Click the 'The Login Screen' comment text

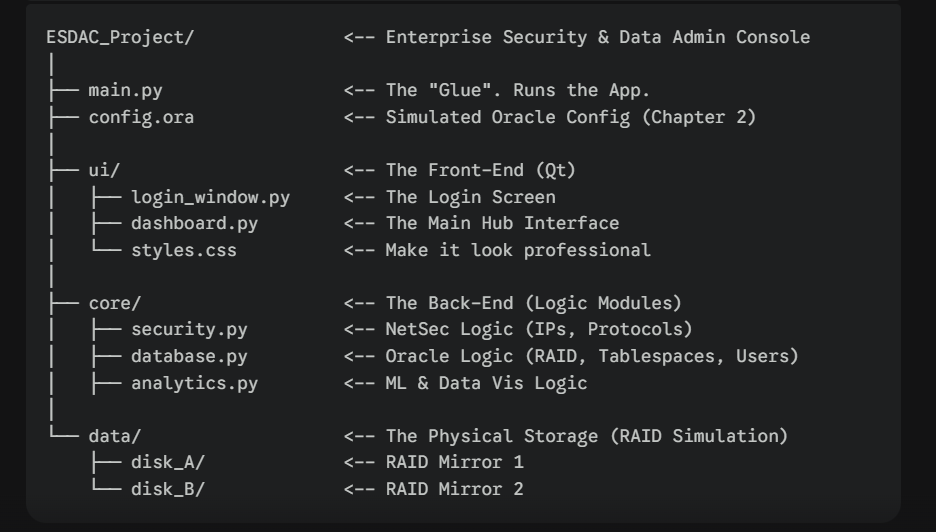coord(470,198)
